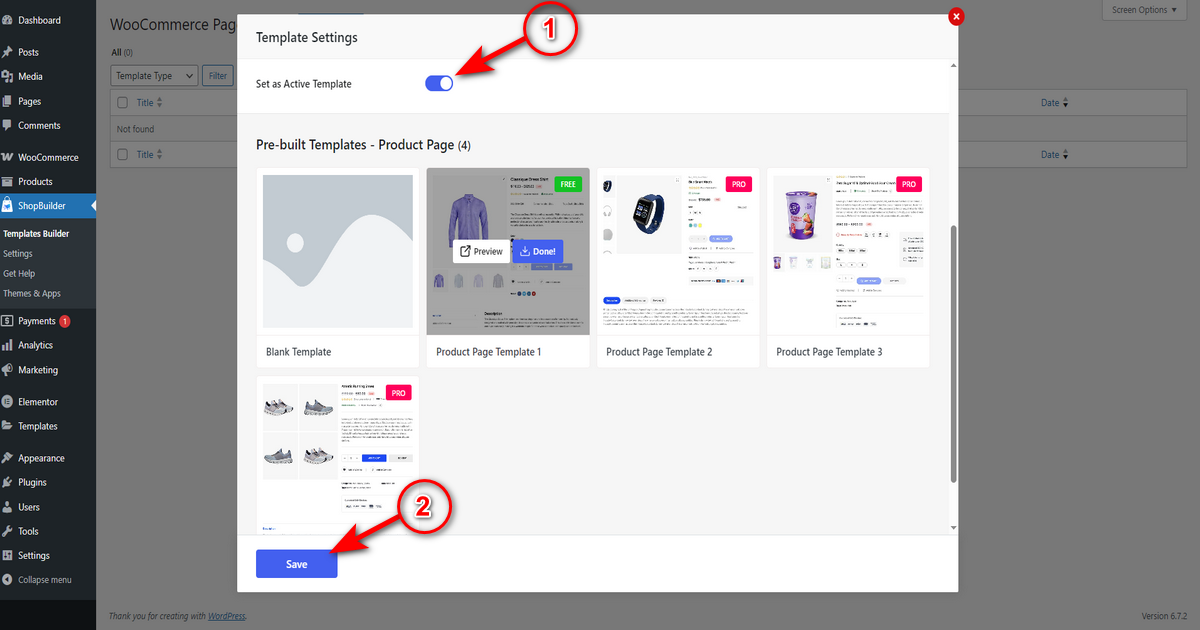The width and height of the screenshot is (1200, 630).
Task: Open Get Help submenu item
Action: pos(19,273)
